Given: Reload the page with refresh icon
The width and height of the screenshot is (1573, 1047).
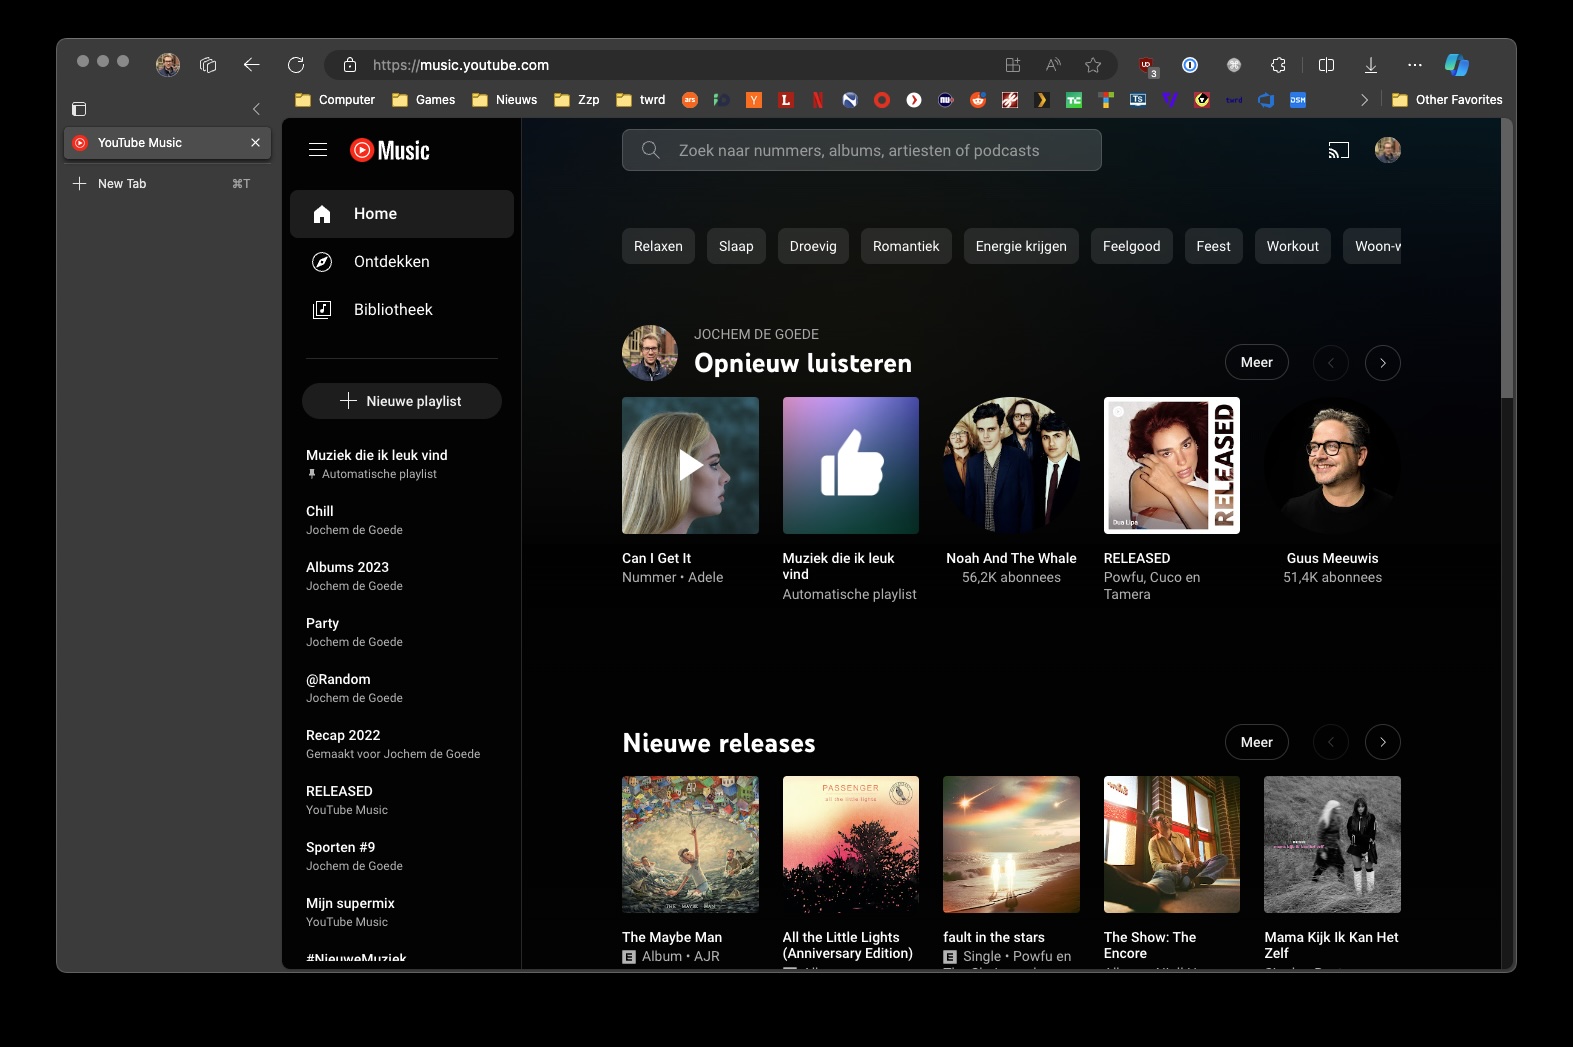Looking at the screenshot, I should 296,65.
